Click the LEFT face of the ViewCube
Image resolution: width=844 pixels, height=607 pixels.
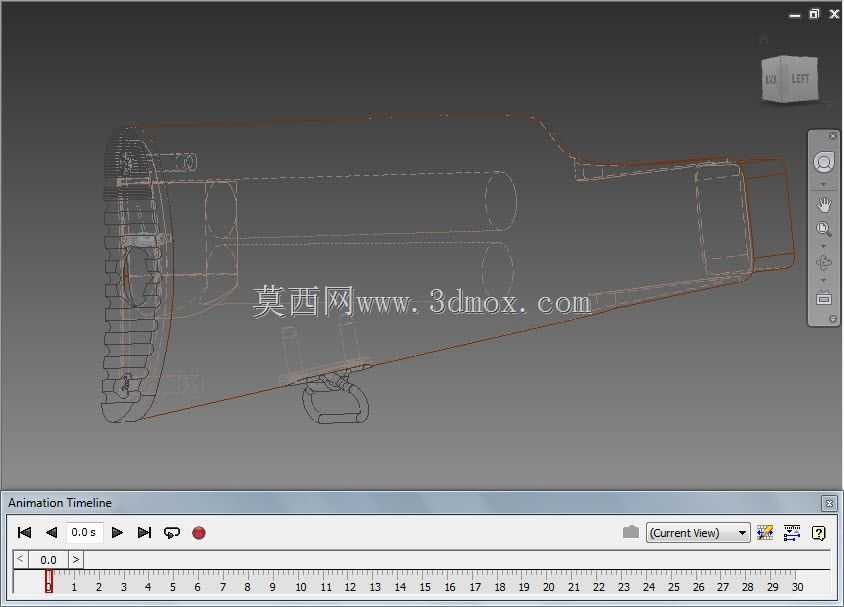799,79
